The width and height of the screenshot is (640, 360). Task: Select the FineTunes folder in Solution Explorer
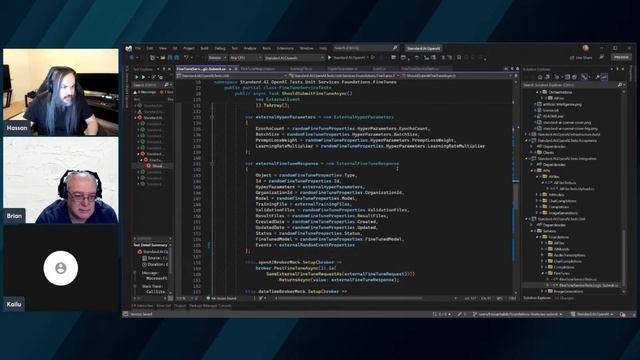pos(562,273)
